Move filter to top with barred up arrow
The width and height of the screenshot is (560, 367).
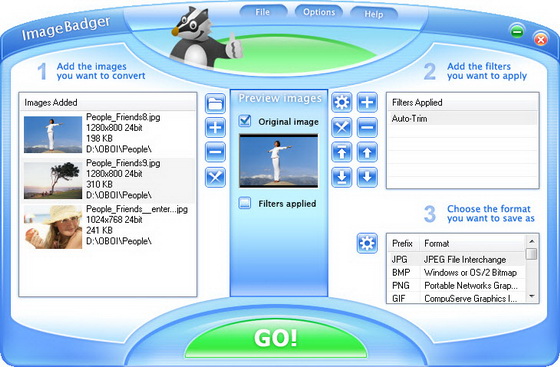pos(342,152)
